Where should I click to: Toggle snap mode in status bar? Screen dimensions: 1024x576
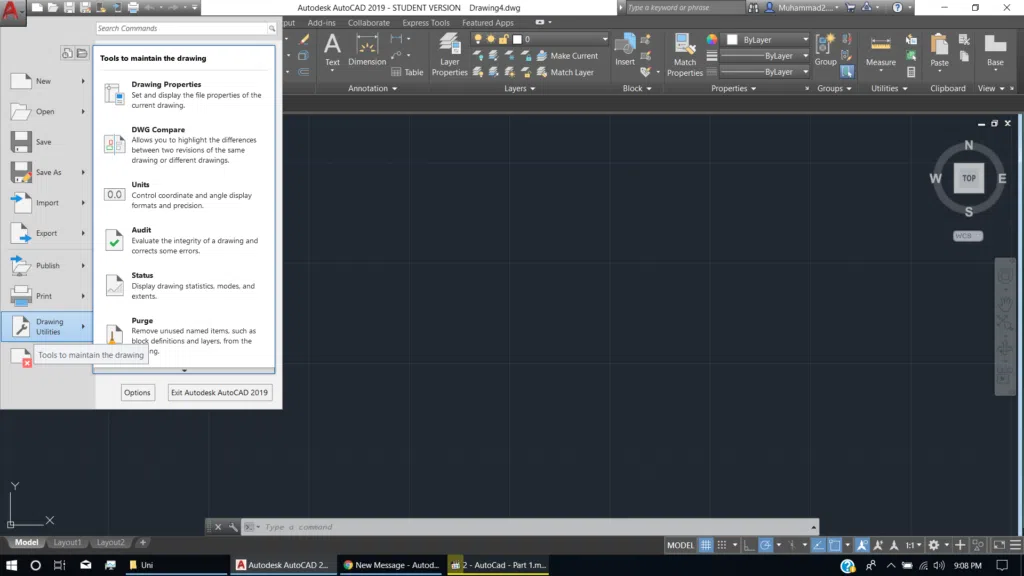click(x=722, y=544)
